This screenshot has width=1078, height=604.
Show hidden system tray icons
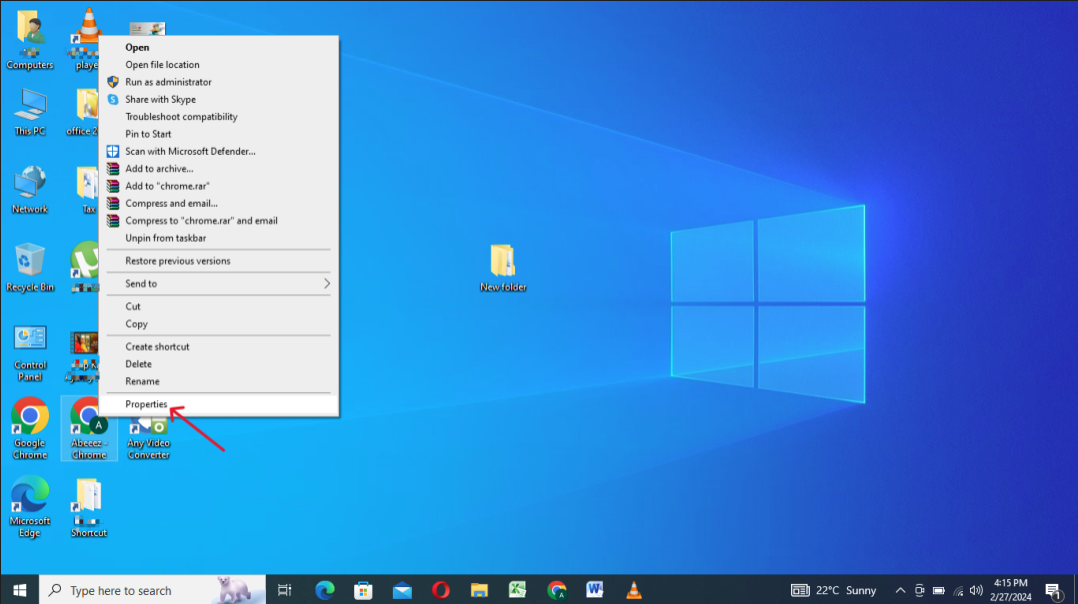[900, 590]
